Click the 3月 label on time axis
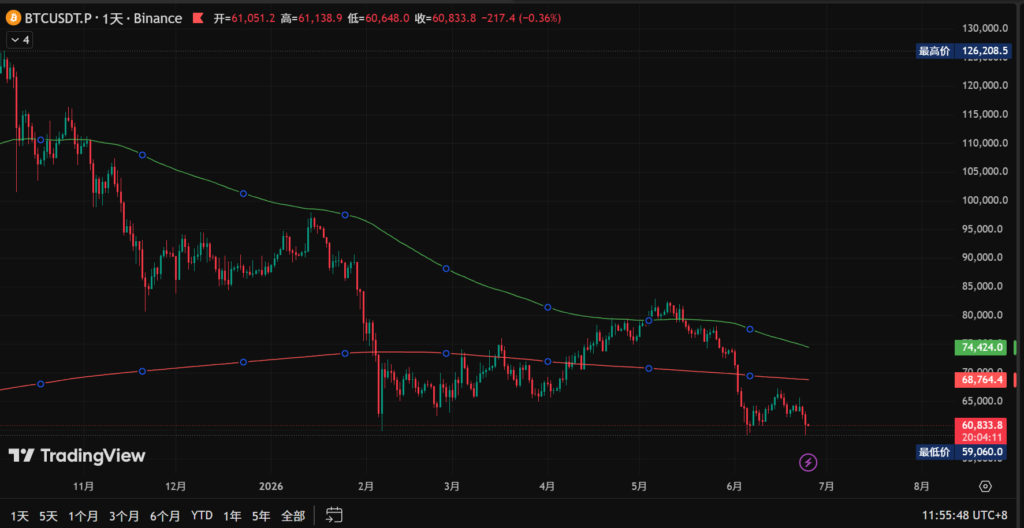The width and height of the screenshot is (1024, 528). pos(451,486)
